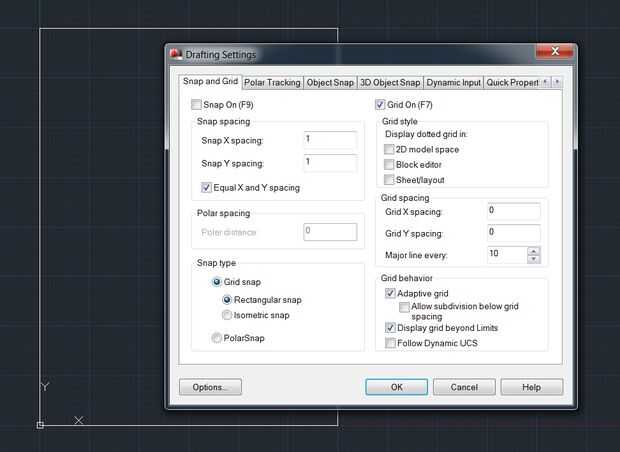620x452 pixels.
Task: Check the Block editor option
Action: (x=389, y=164)
